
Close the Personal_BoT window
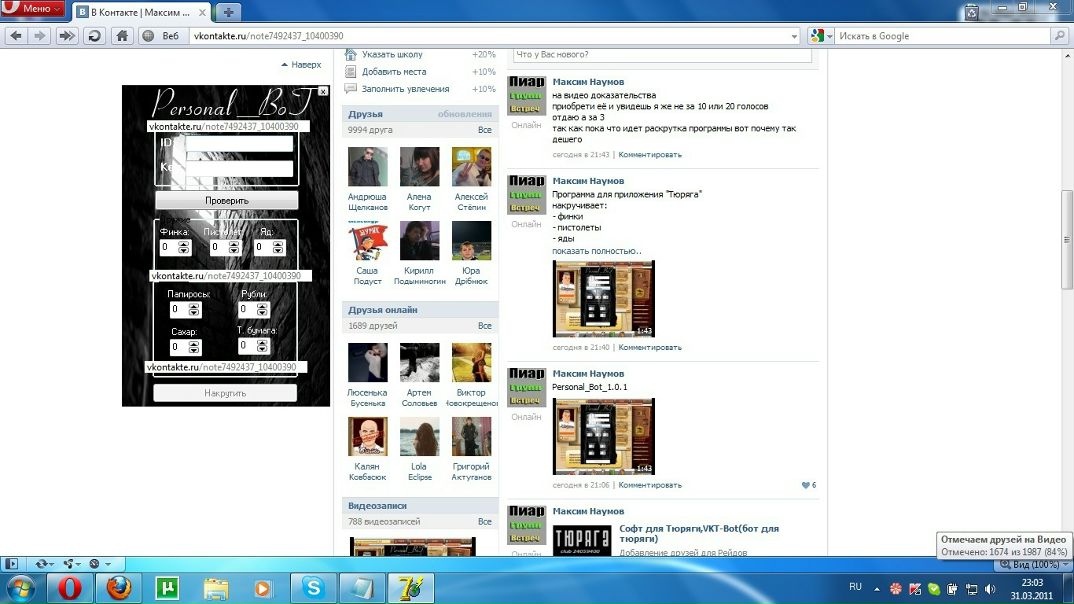(323, 91)
